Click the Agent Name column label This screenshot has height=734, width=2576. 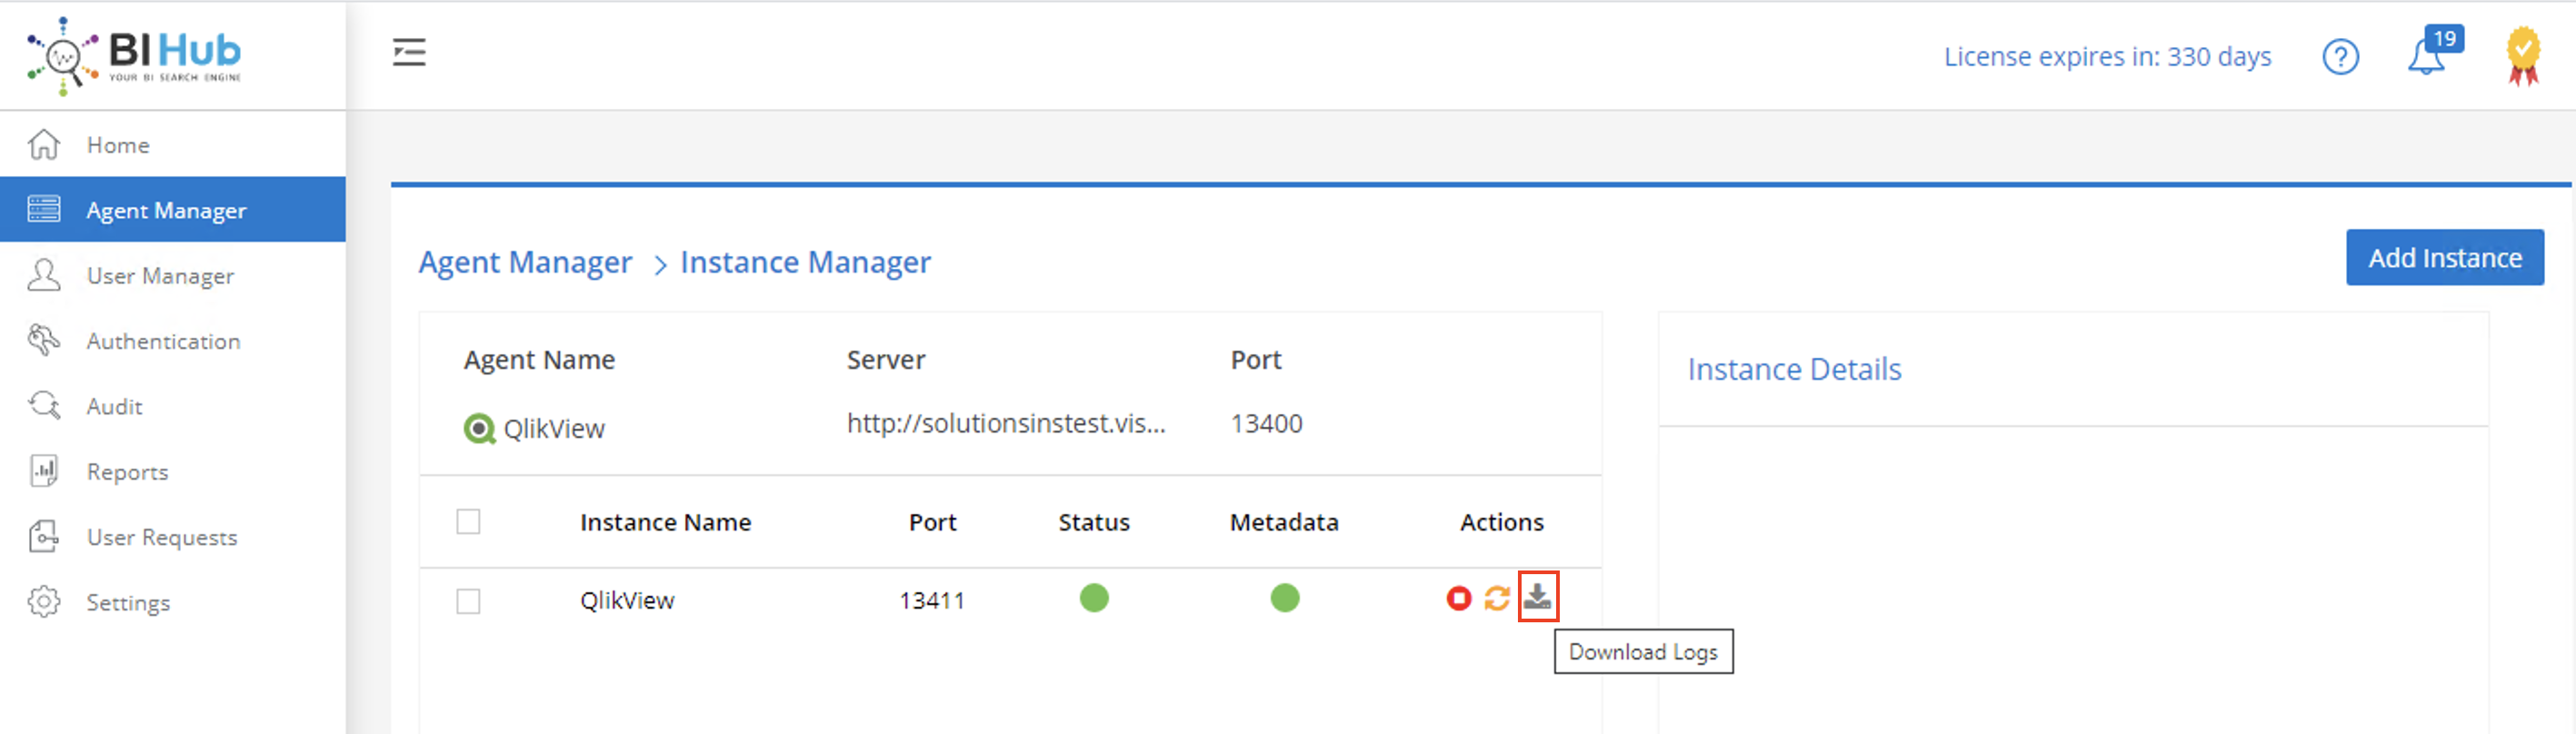pyautogui.click(x=539, y=360)
